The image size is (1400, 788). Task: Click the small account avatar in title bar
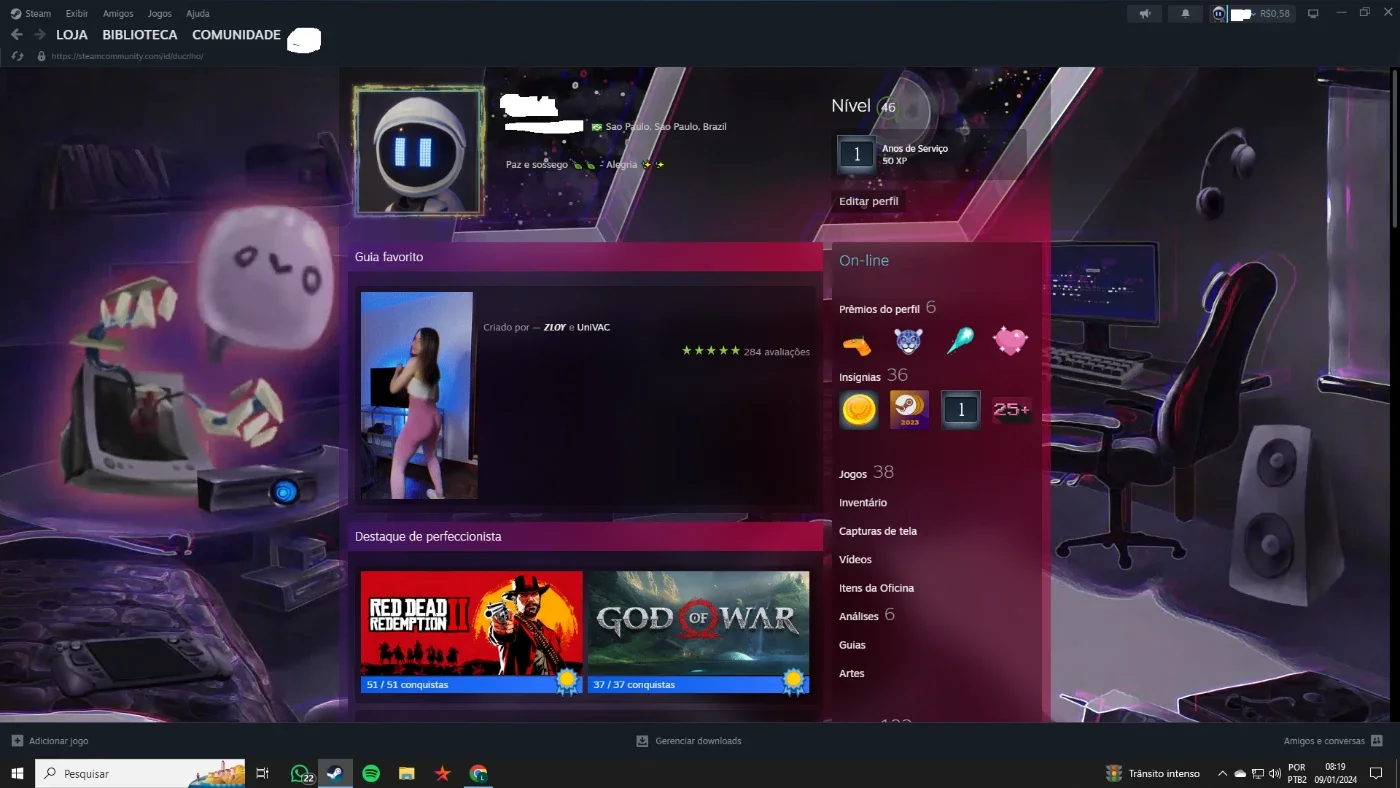click(1218, 14)
